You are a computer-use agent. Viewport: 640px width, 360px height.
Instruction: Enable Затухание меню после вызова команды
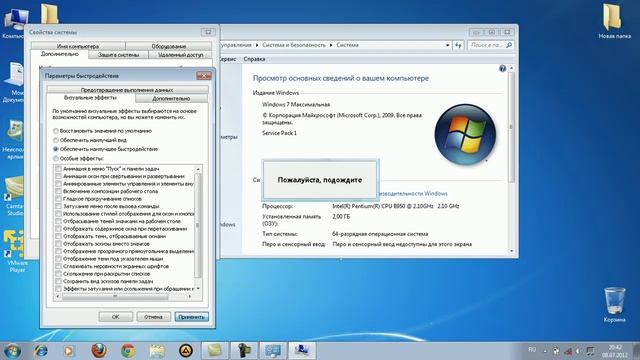point(58,206)
